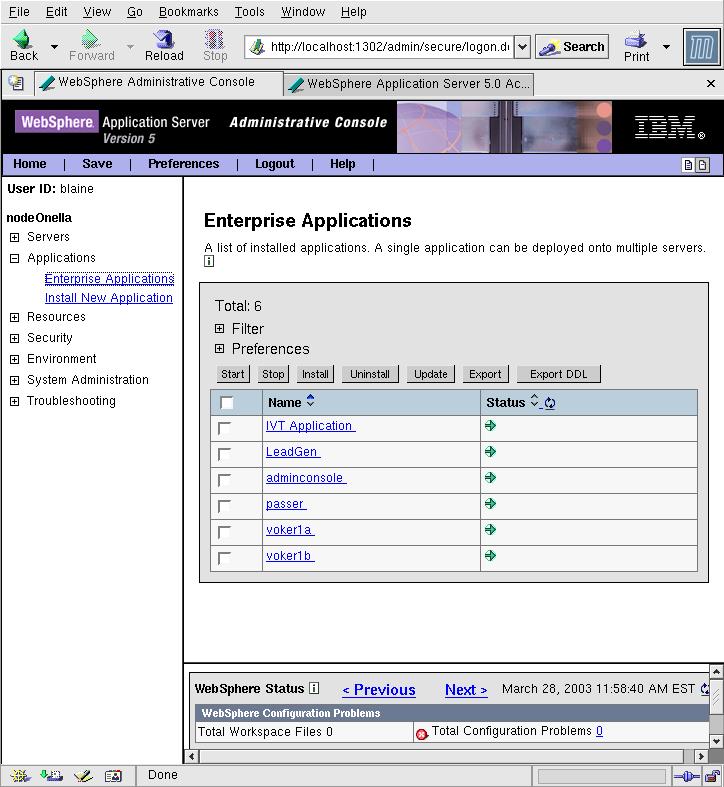
Task: Click the Export DDL button
Action: (558, 374)
